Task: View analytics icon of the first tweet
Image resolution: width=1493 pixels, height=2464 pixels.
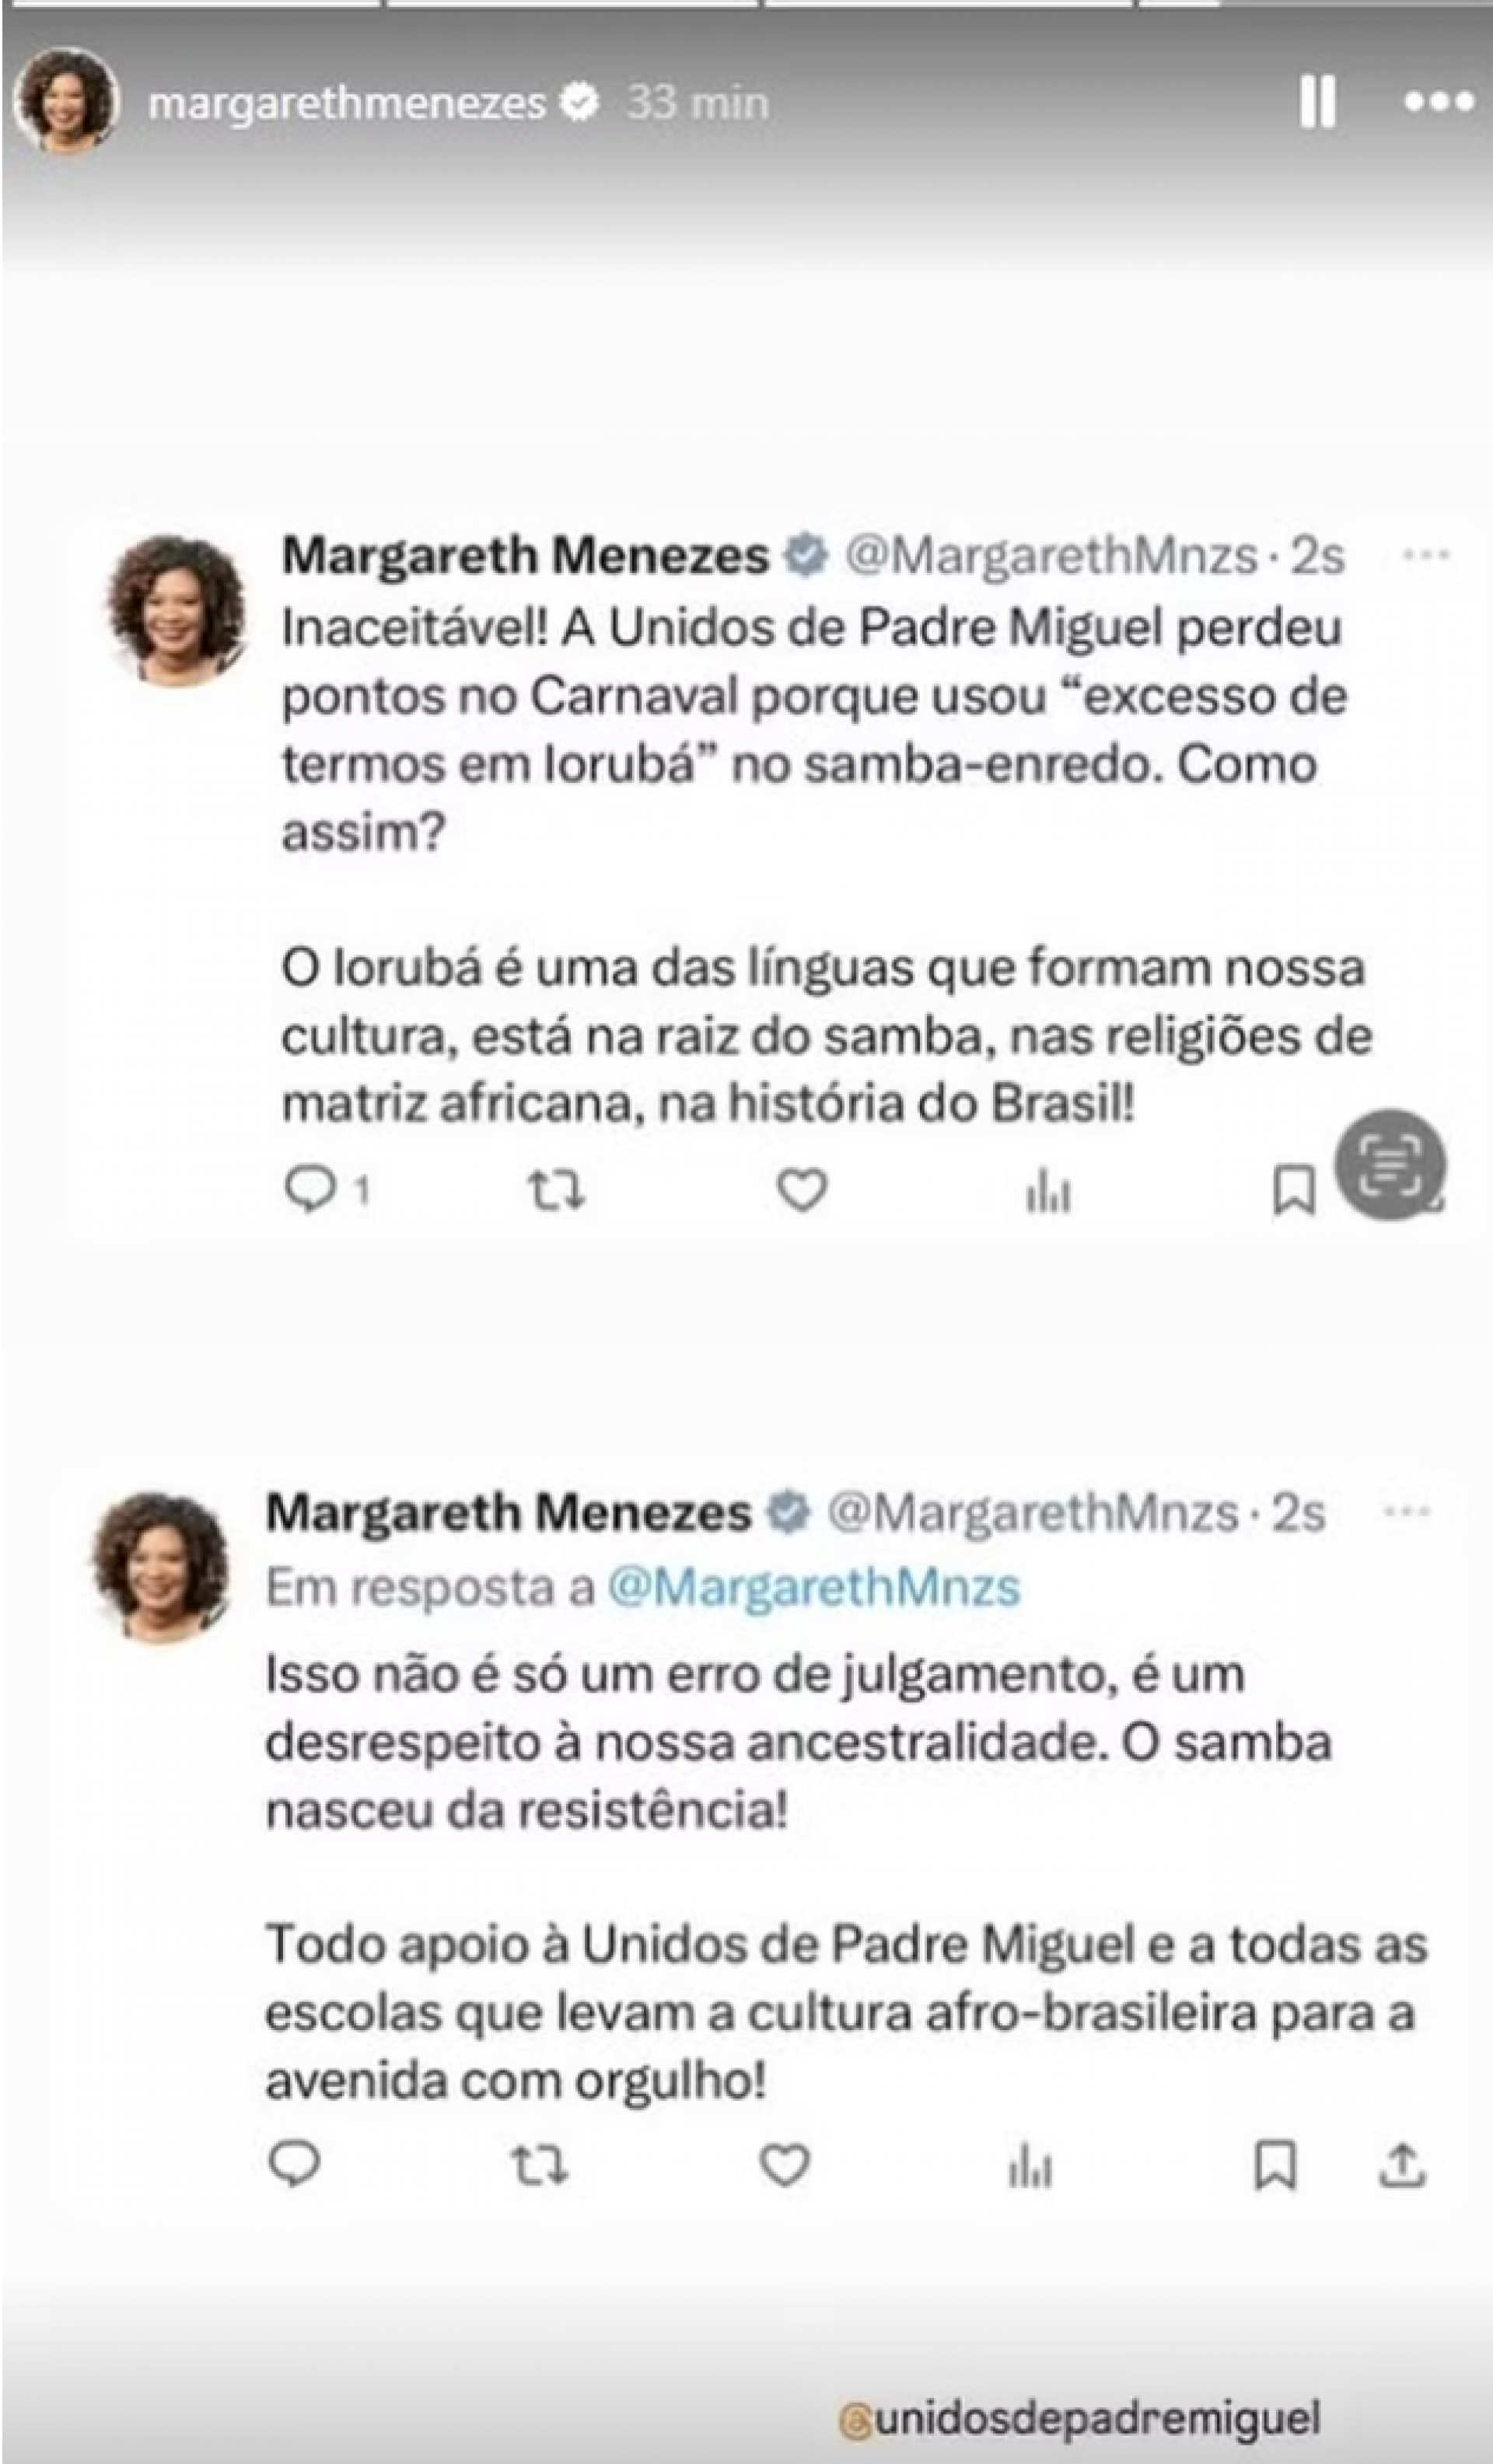Action: [x=1048, y=1192]
